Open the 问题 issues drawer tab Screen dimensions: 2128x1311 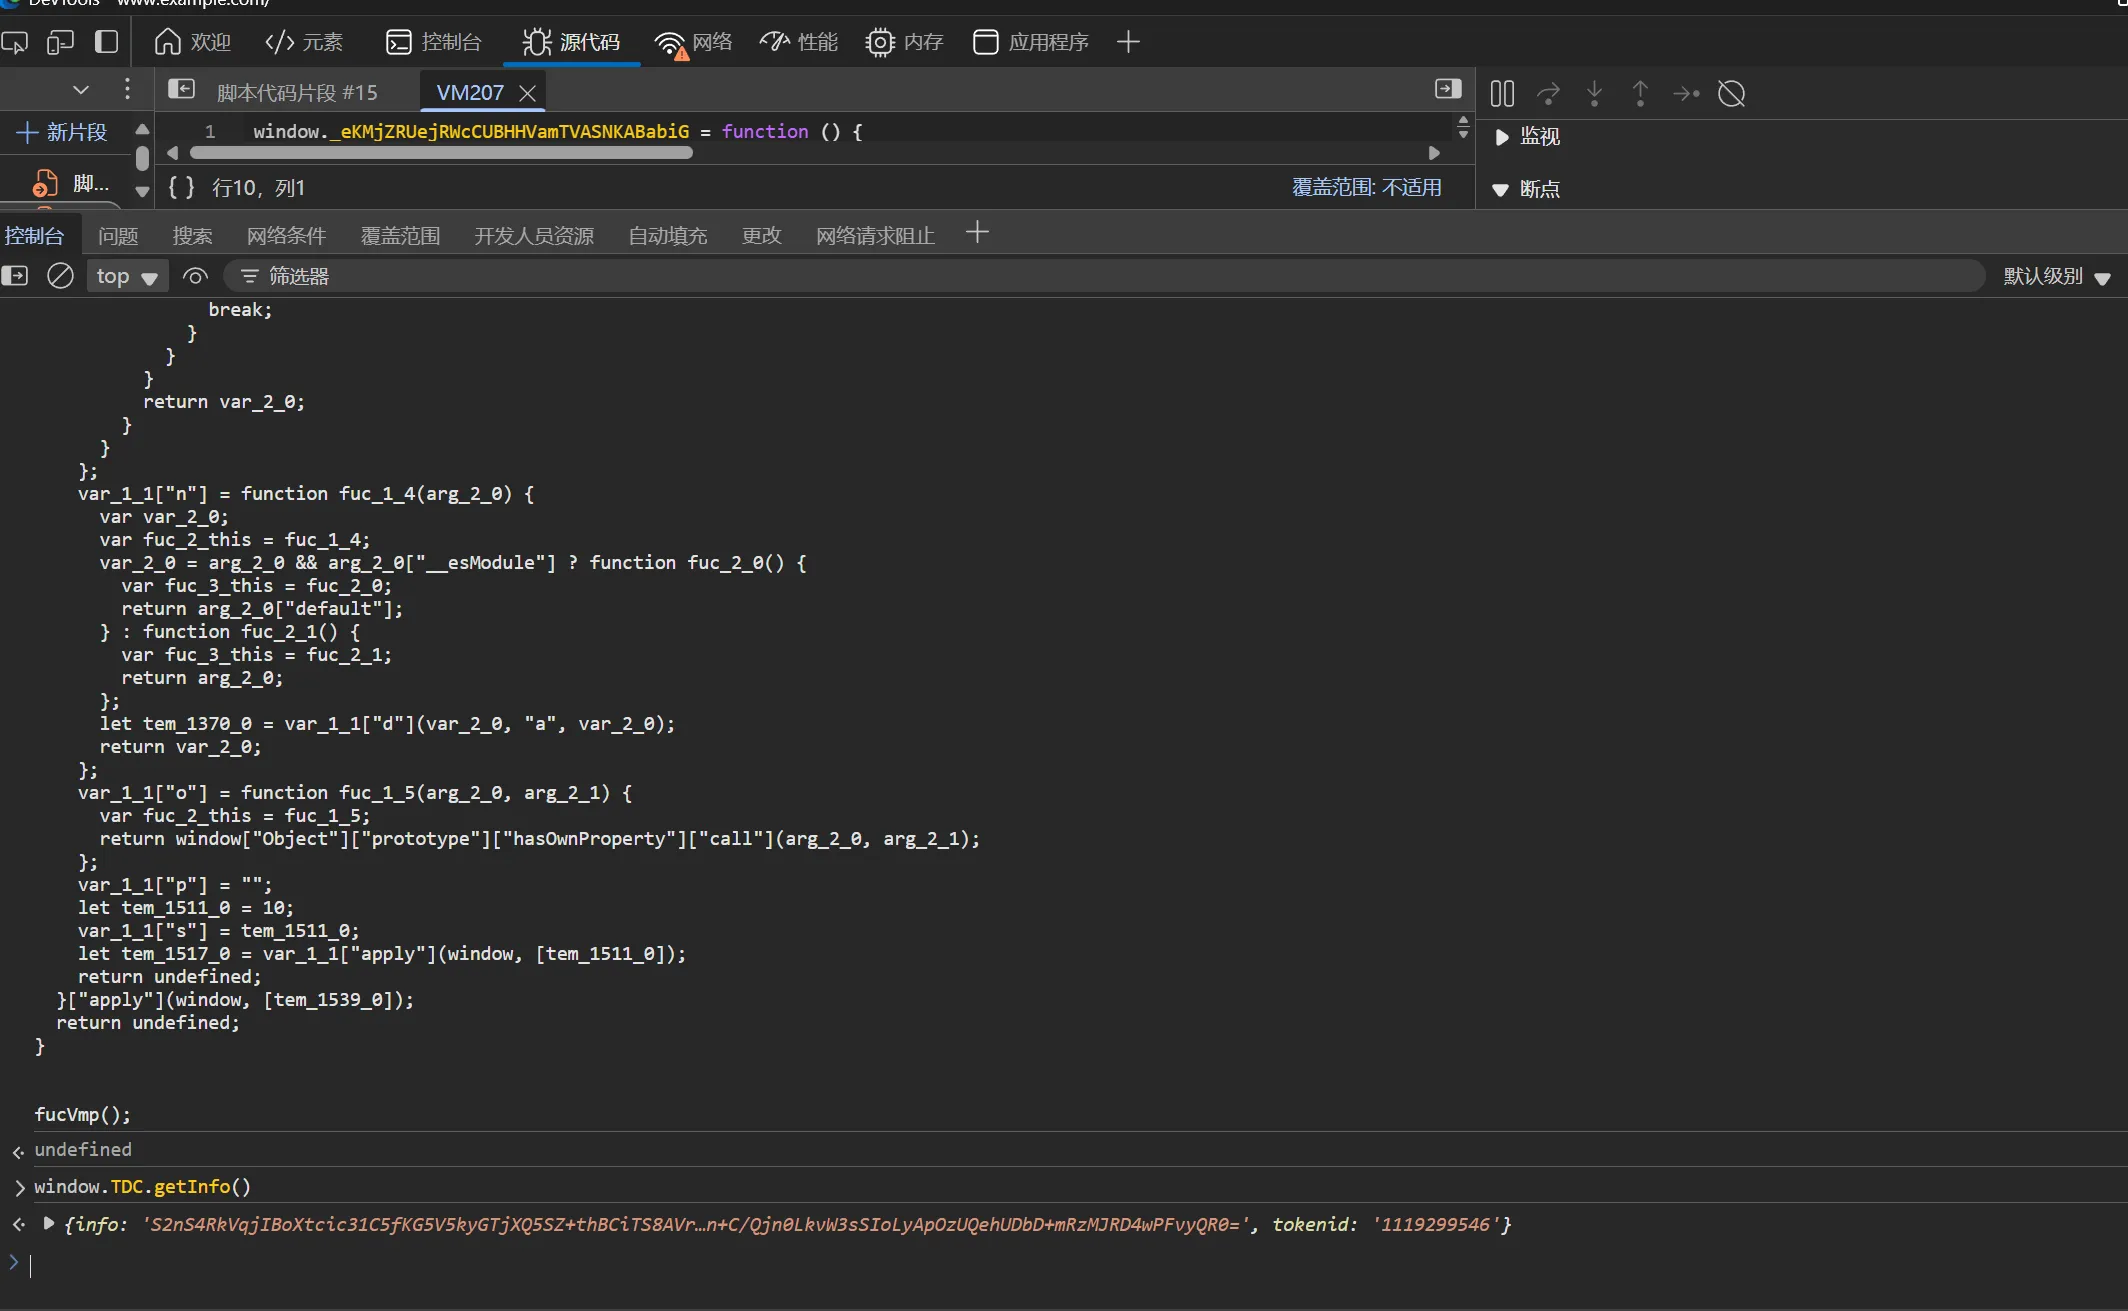(x=118, y=236)
